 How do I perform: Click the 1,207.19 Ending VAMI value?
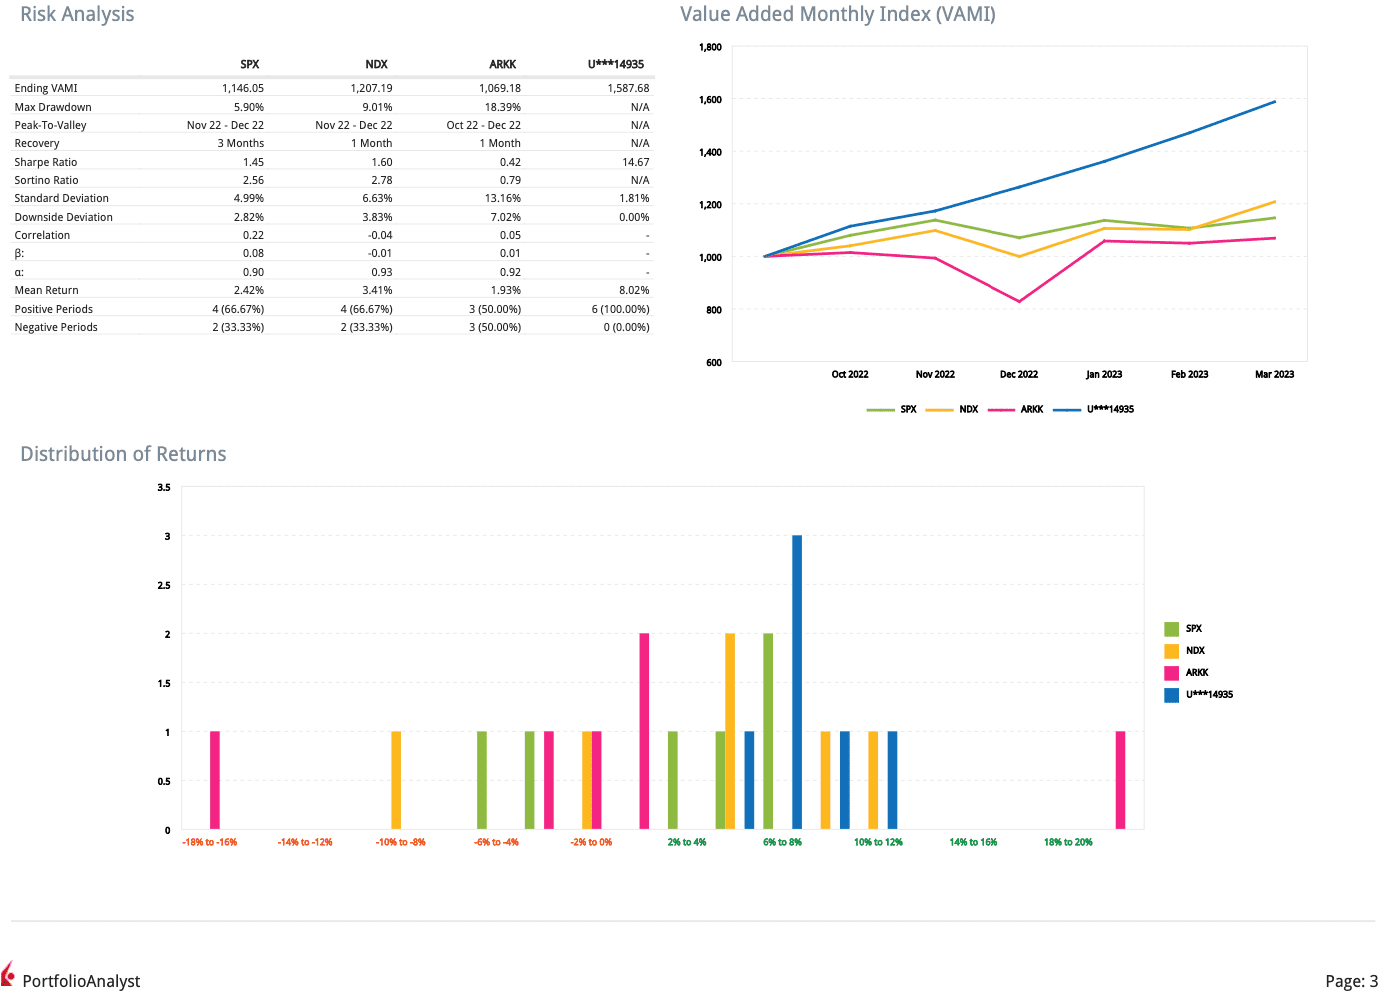point(371,88)
